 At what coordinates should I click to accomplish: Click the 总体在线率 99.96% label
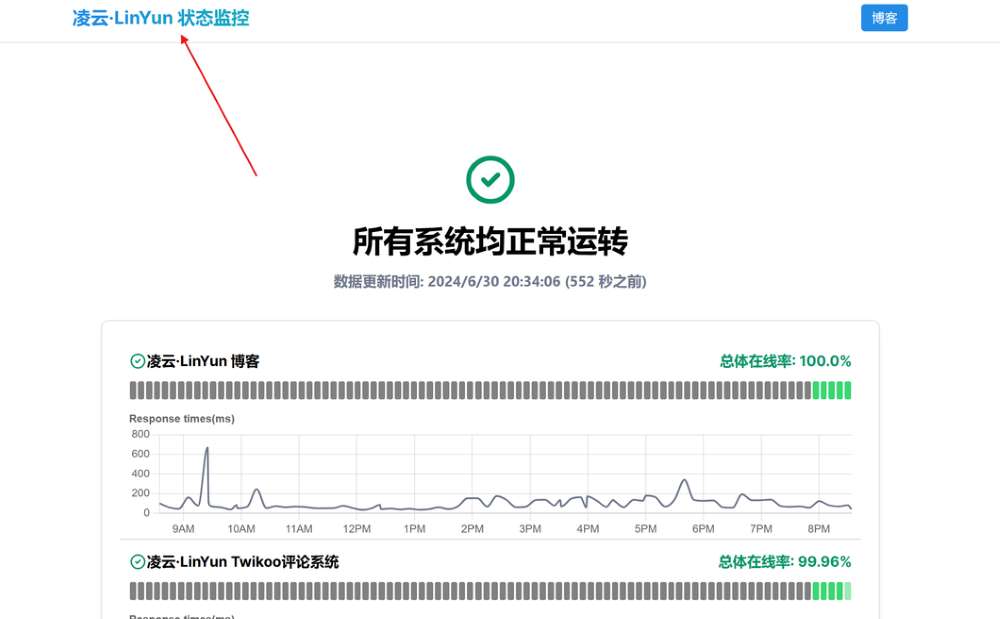(x=785, y=562)
